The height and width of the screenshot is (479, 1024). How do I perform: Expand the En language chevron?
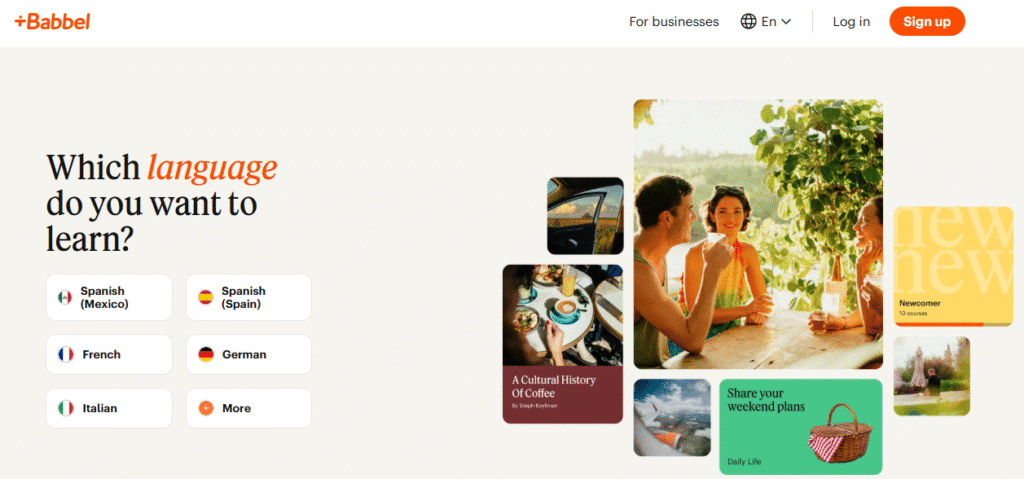[786, 22]
